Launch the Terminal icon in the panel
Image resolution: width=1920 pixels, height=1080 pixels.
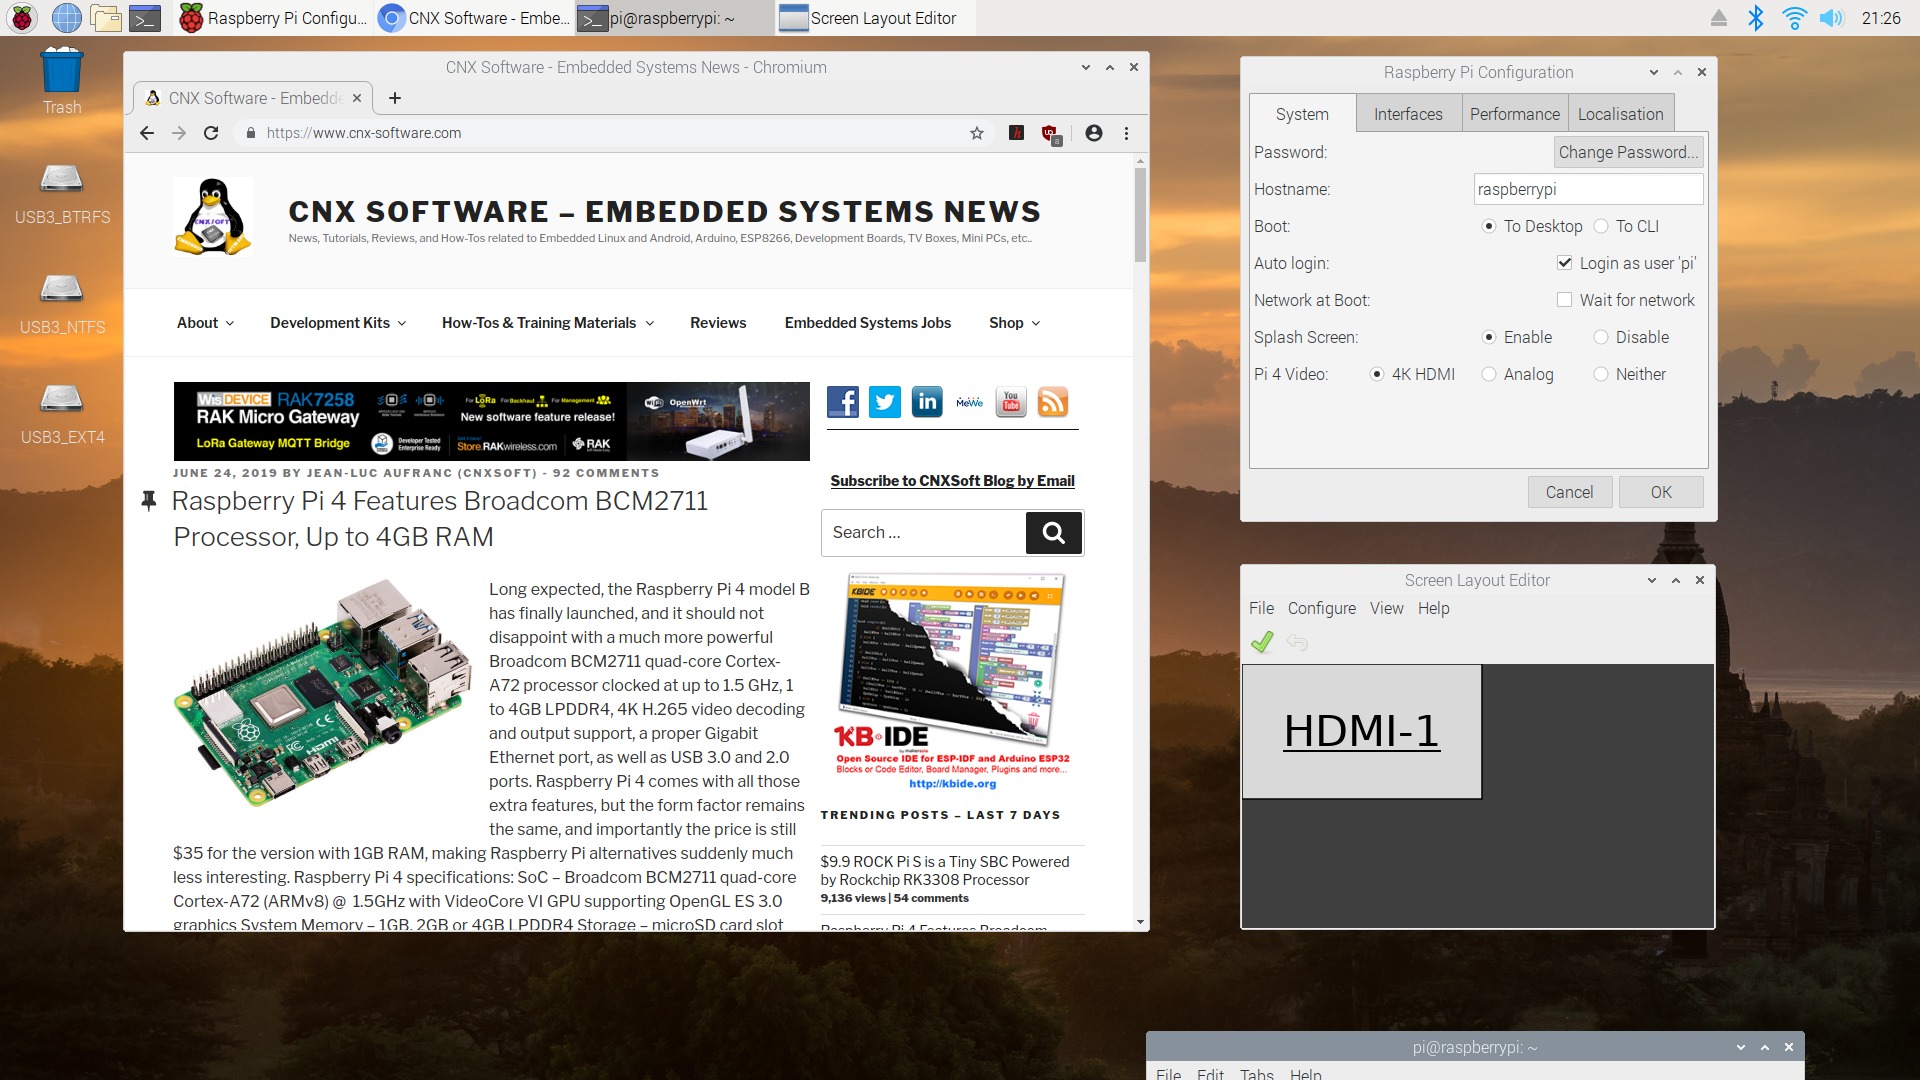(x=146, y=18)
